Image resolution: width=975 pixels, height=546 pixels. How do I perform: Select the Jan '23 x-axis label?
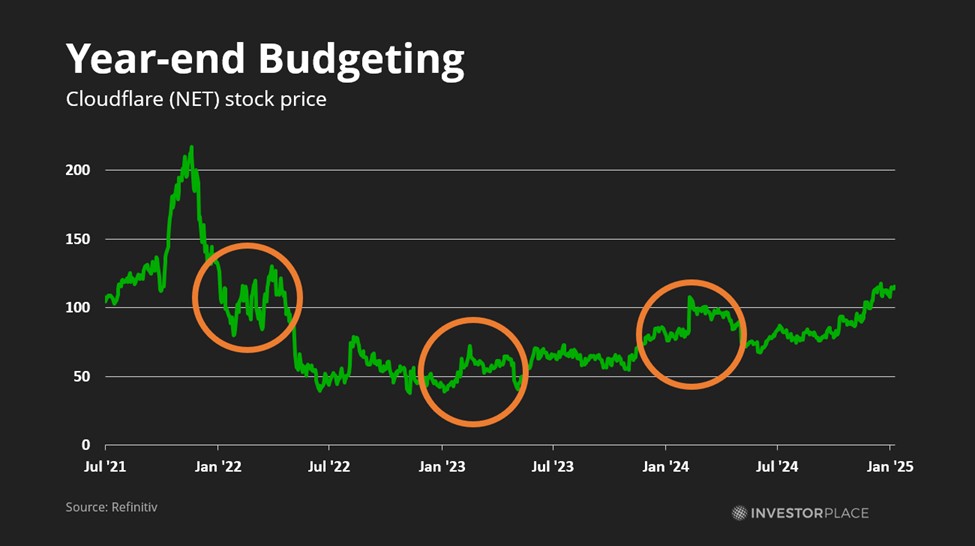point(441,466)
